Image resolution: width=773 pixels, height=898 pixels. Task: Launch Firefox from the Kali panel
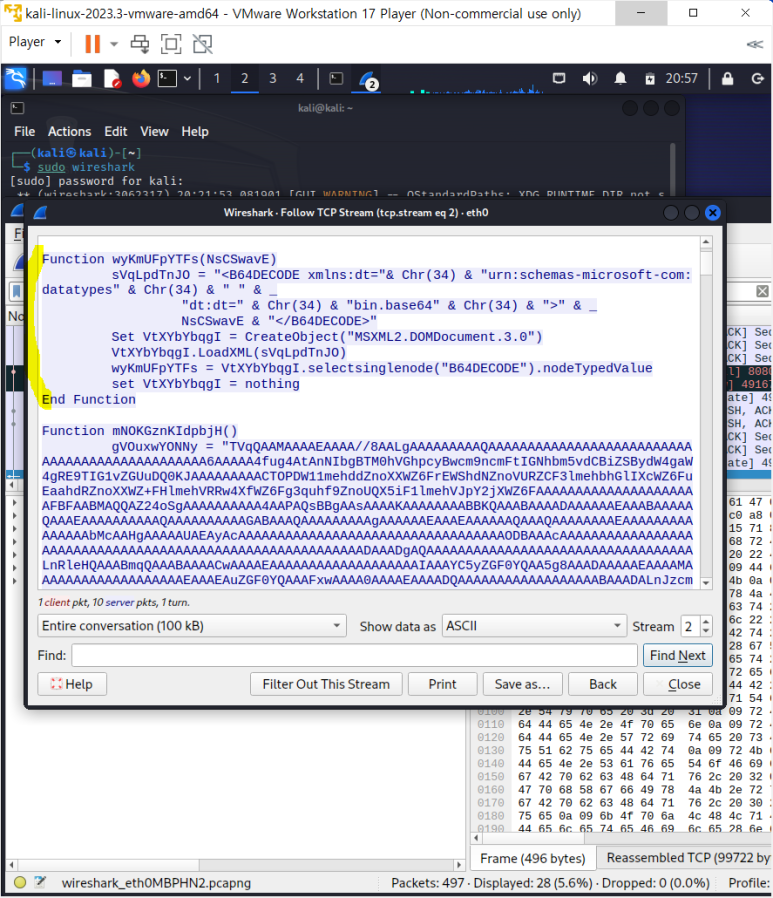point(140,78)
